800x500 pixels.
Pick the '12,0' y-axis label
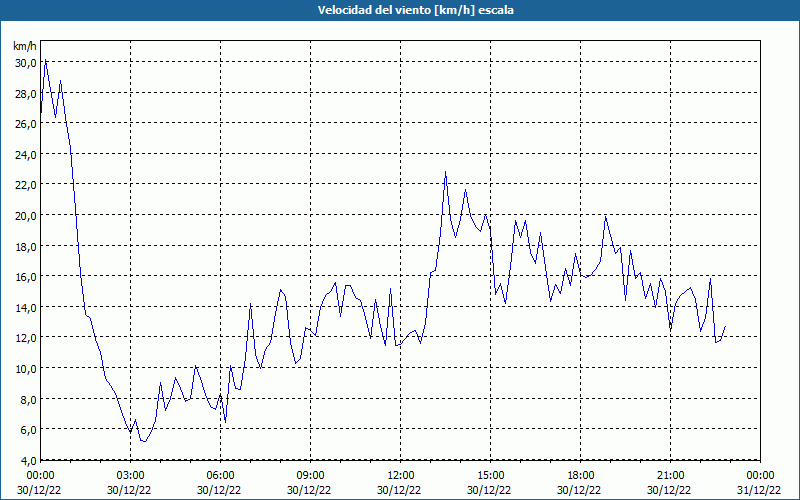click(26, 338)
